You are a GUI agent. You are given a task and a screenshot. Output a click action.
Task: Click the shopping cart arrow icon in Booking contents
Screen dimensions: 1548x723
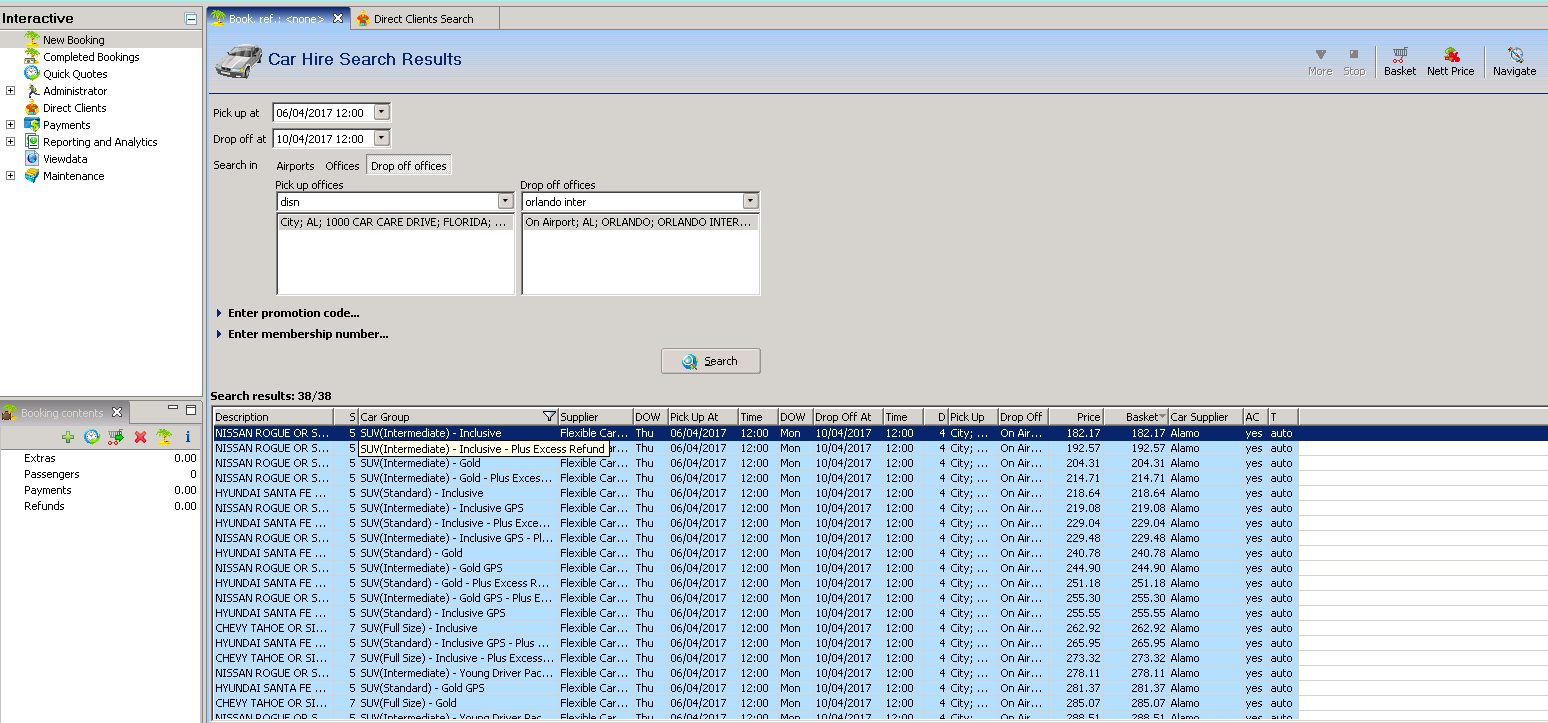point(116,437)
